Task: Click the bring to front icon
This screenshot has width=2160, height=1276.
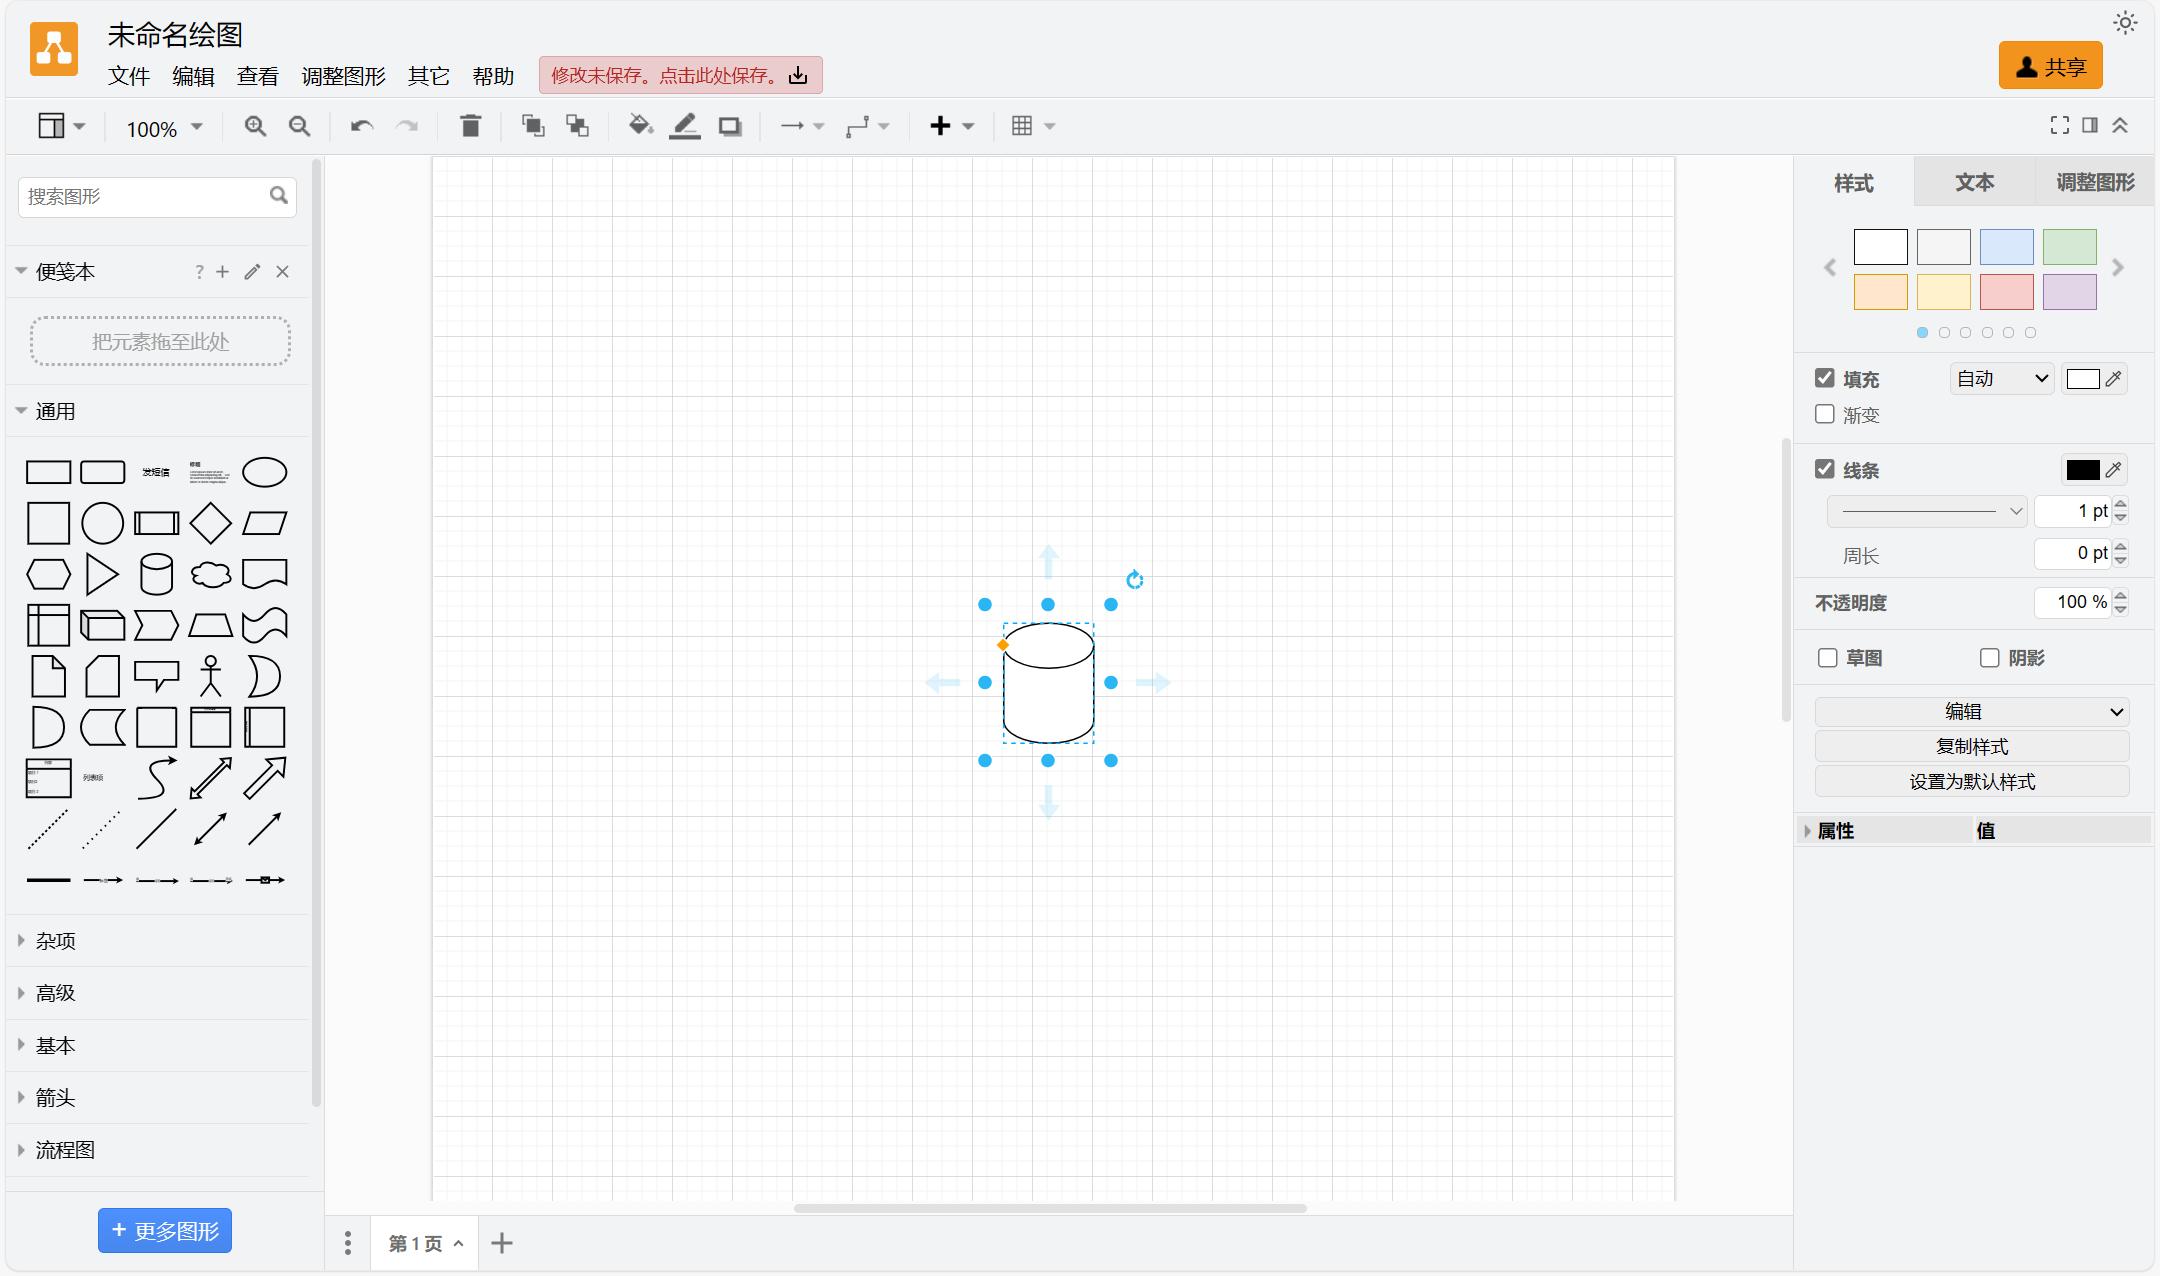Action: click(532, 126)
